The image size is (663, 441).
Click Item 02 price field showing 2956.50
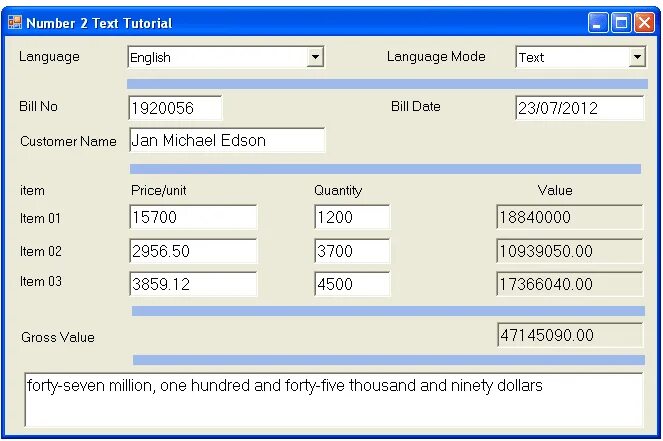click(x=193, y=251)
